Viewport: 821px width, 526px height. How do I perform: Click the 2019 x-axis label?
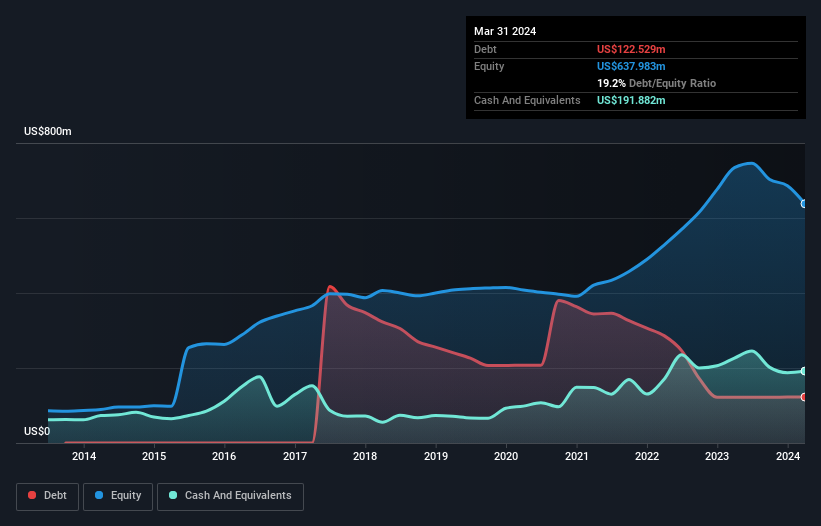coord(436,456)
